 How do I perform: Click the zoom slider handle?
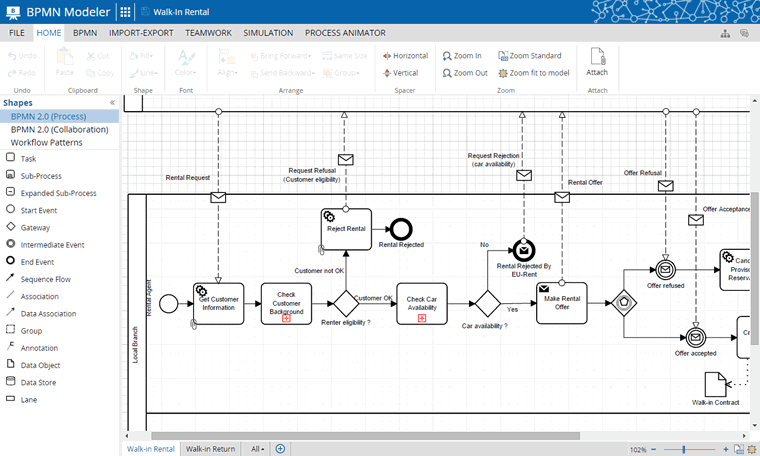click(x=683, y=450)
